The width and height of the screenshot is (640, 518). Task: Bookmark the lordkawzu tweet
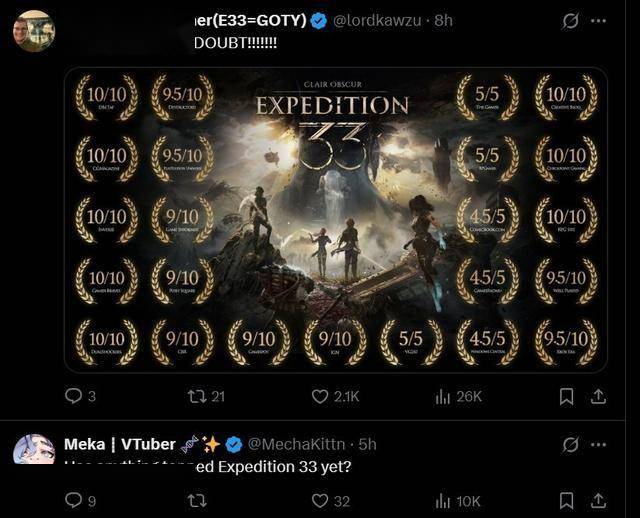pos(566,396)
